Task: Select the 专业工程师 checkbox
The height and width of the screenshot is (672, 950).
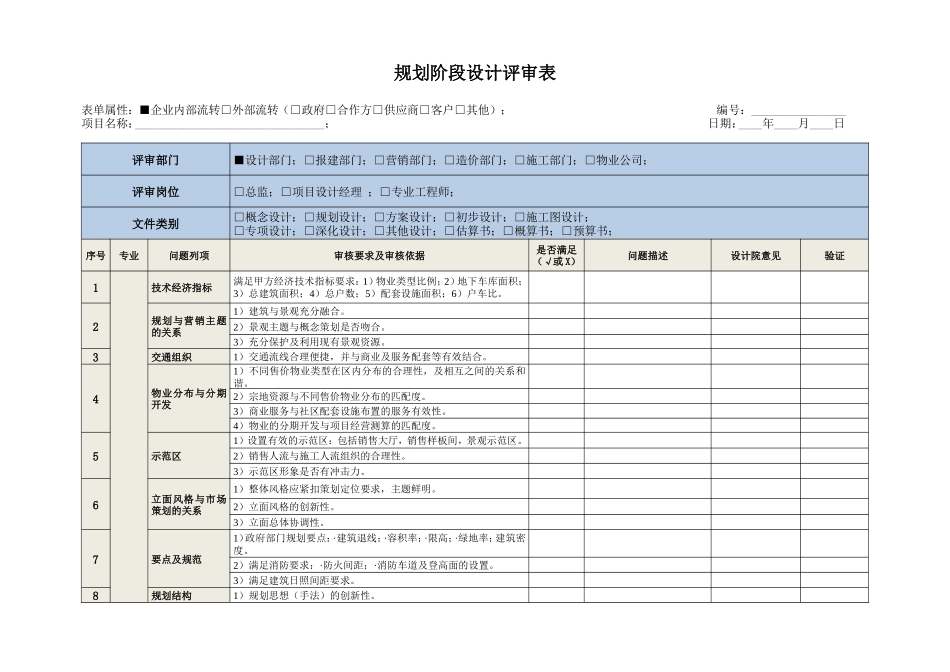Action: click(x=385, y=191)
